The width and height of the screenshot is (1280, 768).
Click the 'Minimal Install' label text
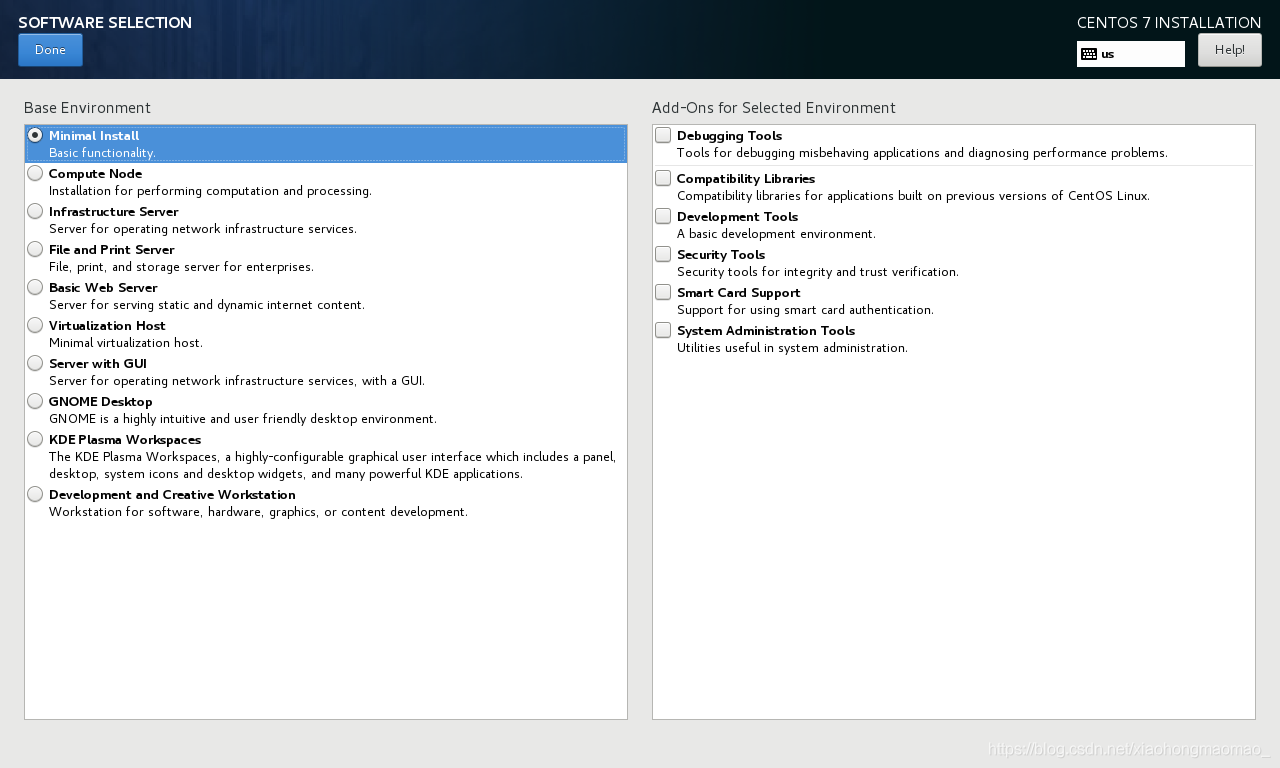coord(94,136)
